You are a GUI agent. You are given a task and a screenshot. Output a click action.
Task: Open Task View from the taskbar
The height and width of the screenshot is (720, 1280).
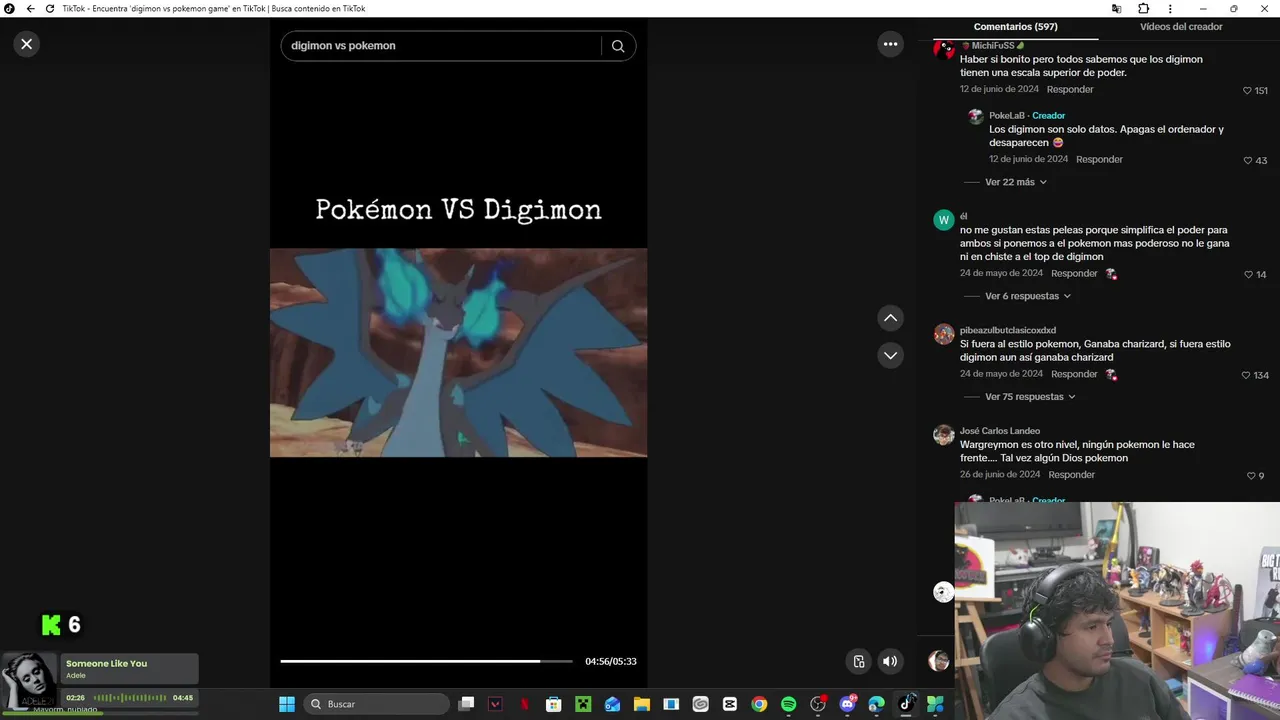[x=466, y=704]
